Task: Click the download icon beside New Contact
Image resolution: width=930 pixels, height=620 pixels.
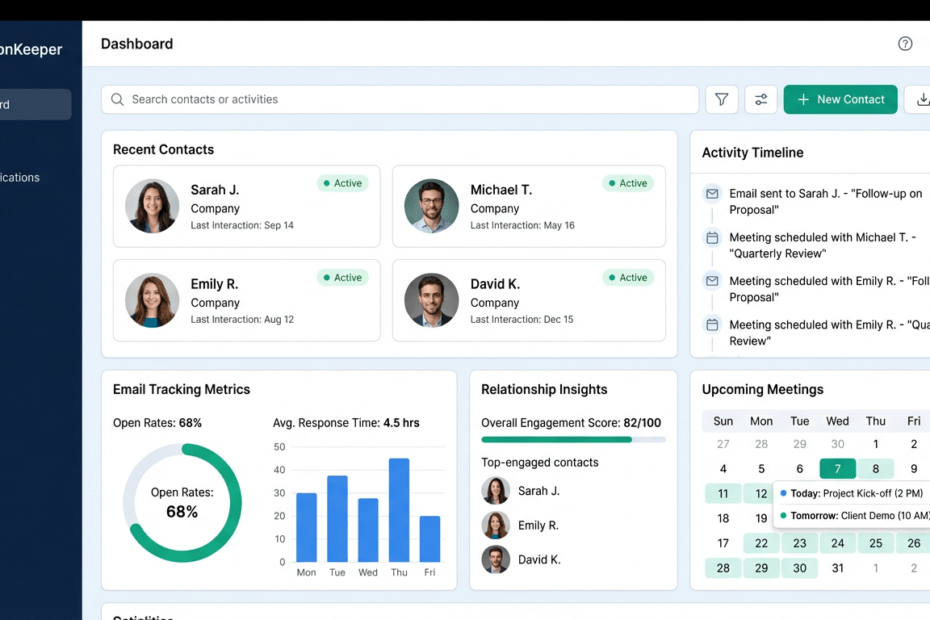Action: click(x=919, y=100)
